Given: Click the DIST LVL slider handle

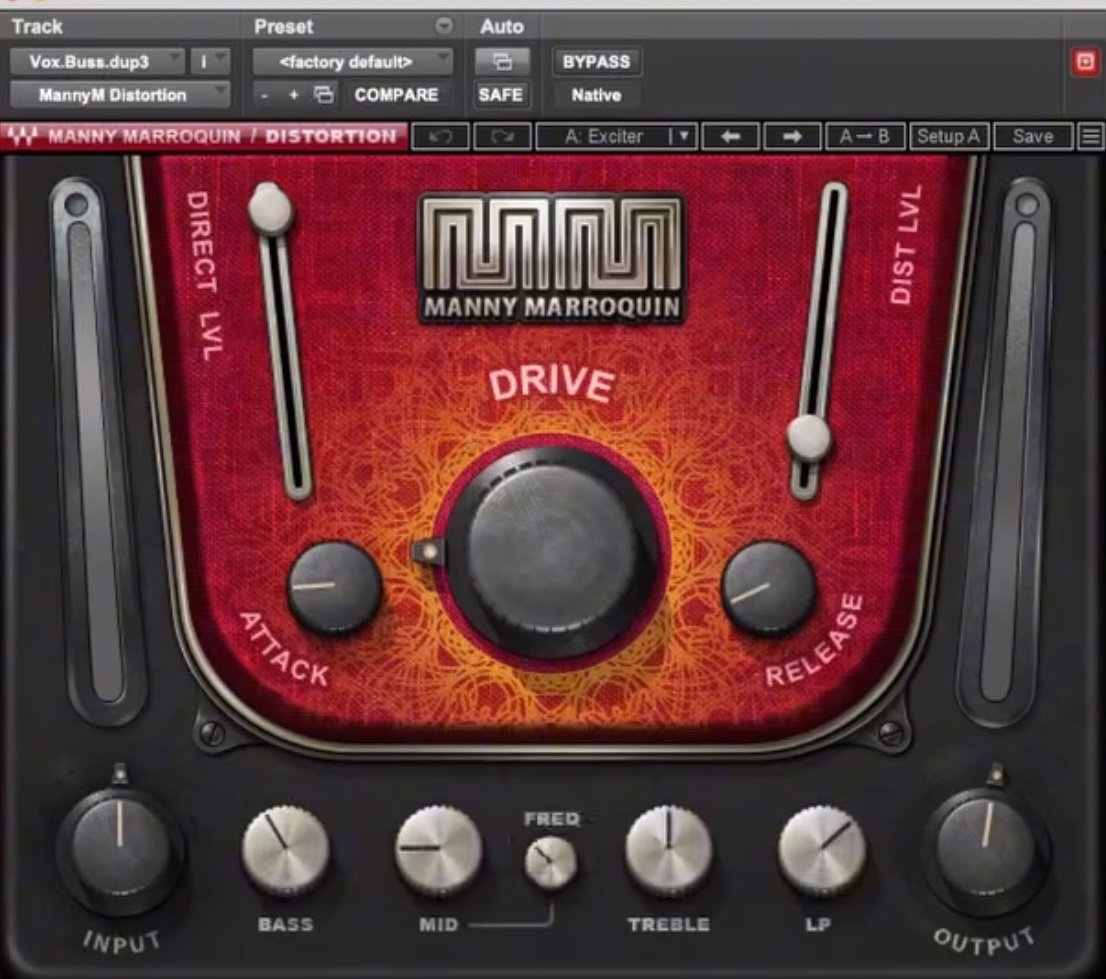Looking at the screenshot, I should coord(809,438).
